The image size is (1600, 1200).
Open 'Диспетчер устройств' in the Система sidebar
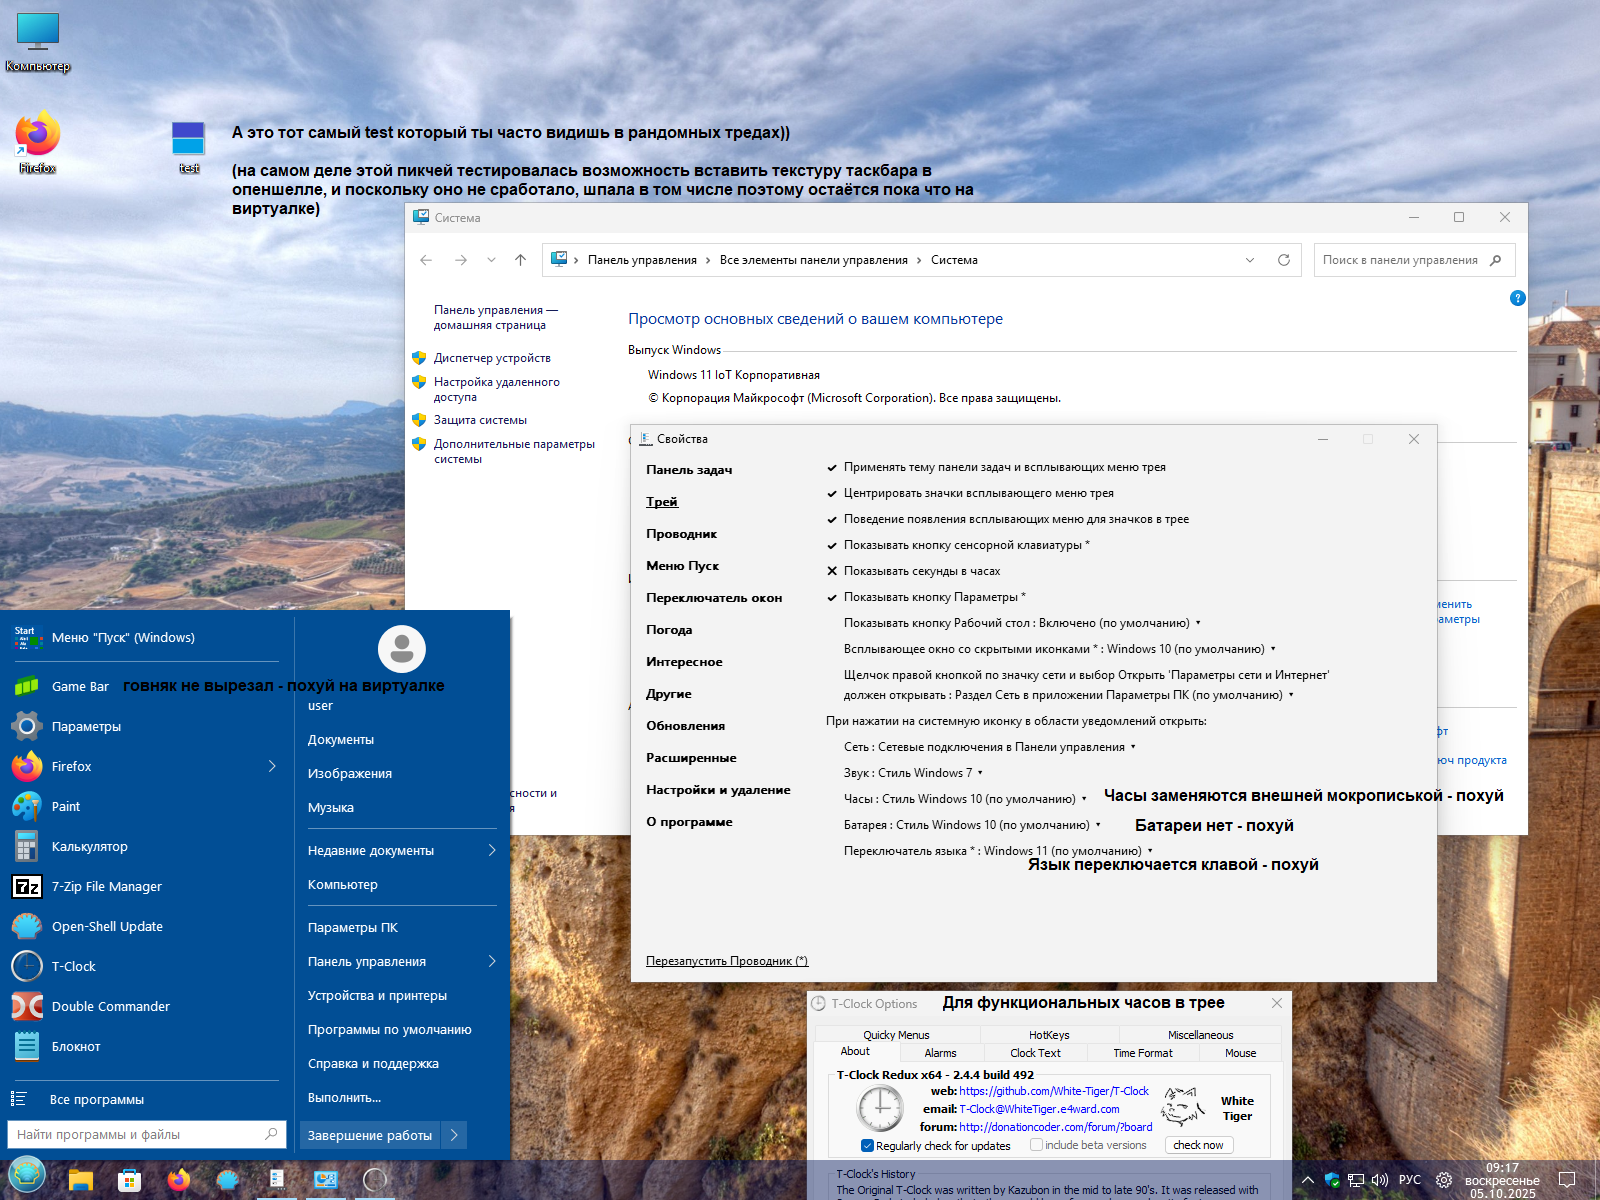[492, 358]
